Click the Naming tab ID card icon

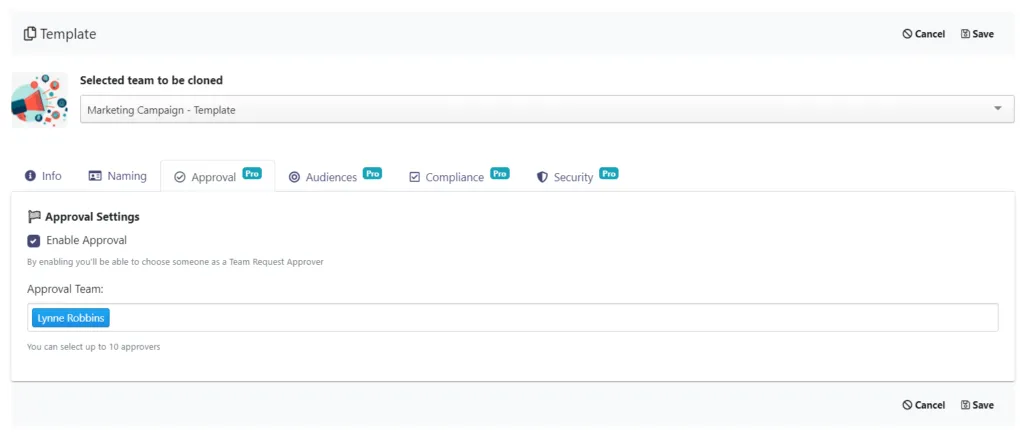[95, 176]
